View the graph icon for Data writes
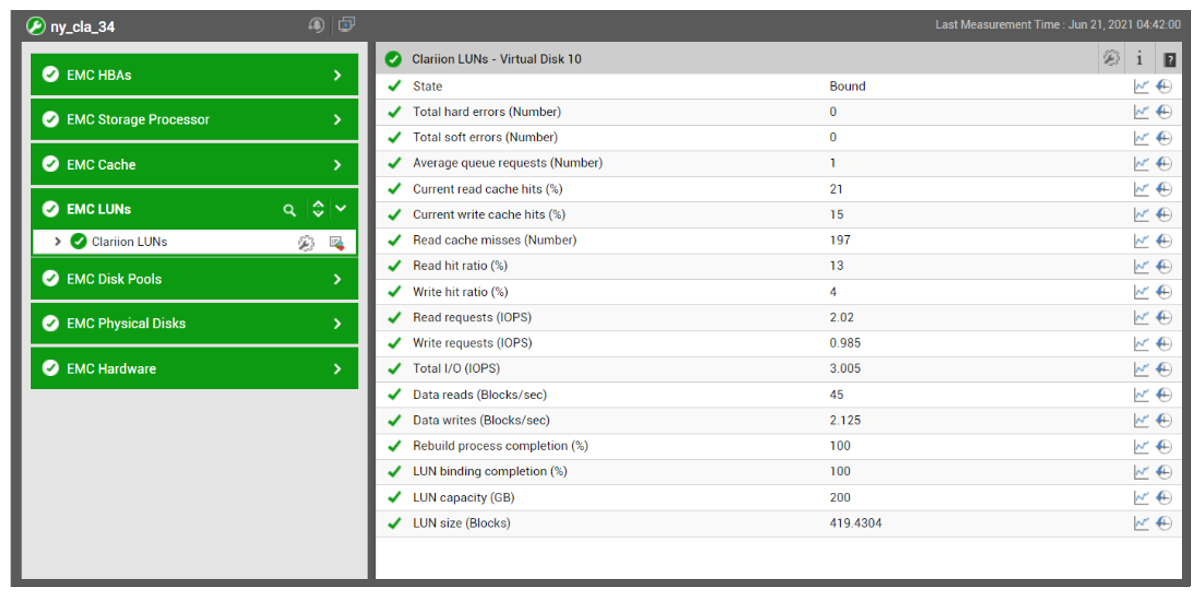Viewport: 1200px width, 597px height. point(1141,420)
